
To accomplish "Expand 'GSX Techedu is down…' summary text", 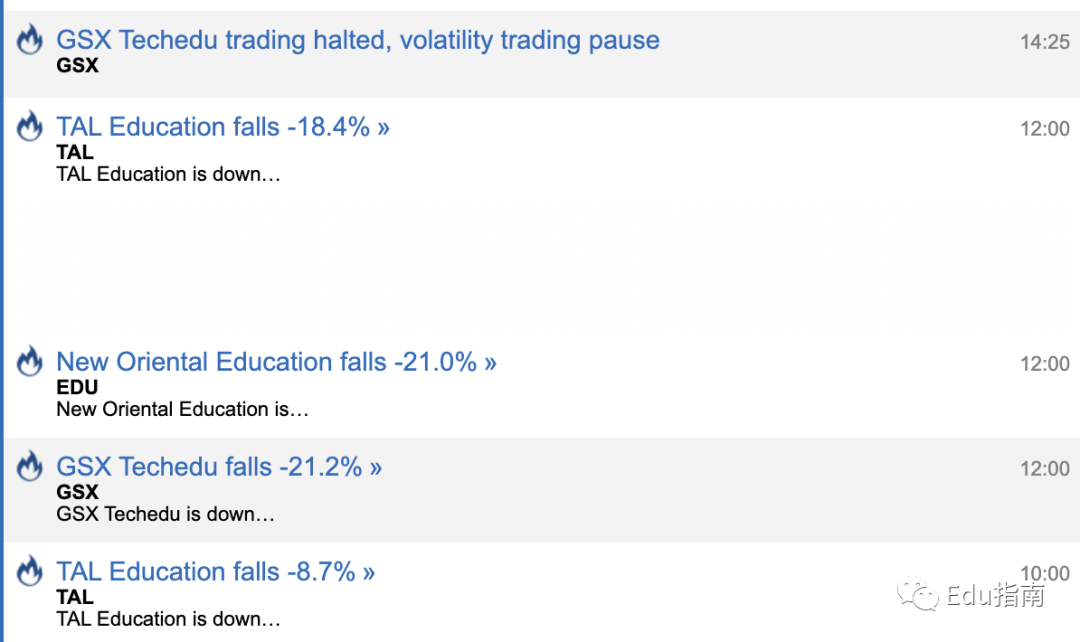I will 165,514.
